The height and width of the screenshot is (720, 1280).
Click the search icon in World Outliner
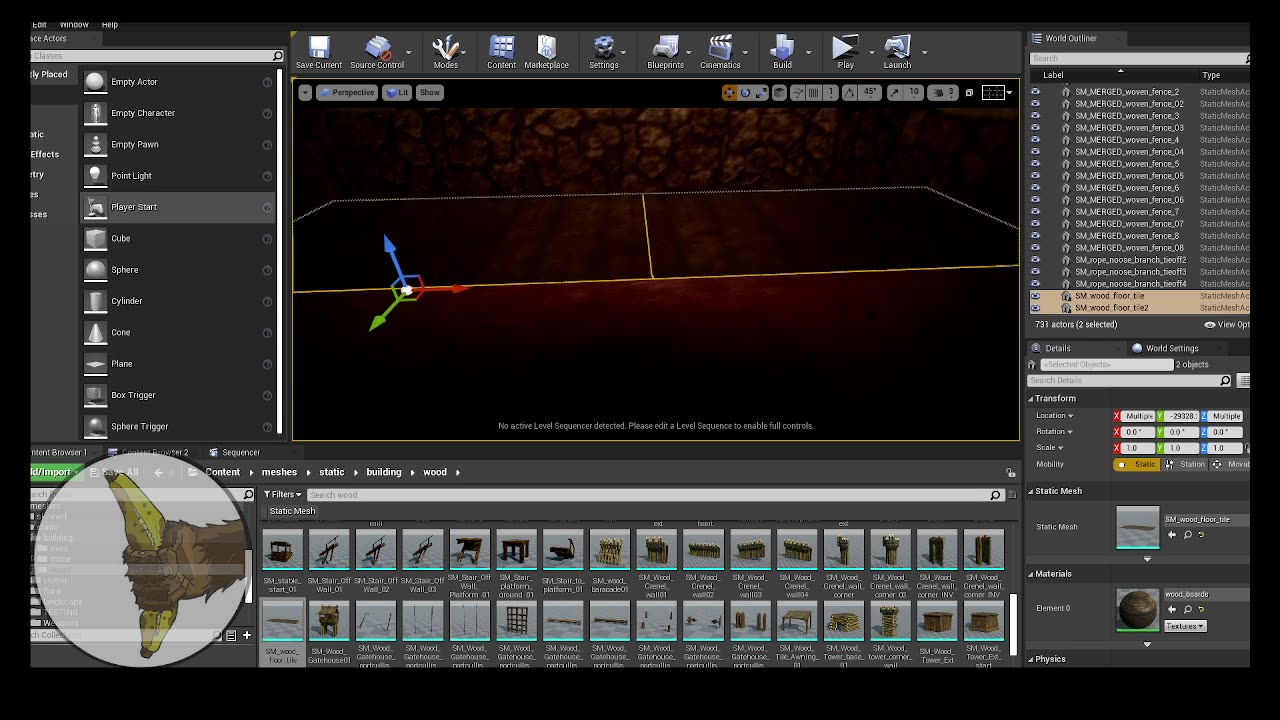(x=1250, y=58)
